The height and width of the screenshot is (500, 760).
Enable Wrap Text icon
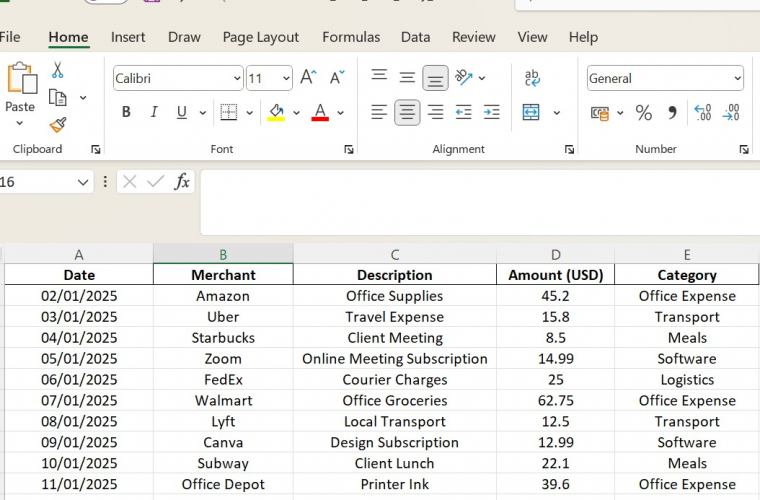pyautogui.click(x=532, y=78)
